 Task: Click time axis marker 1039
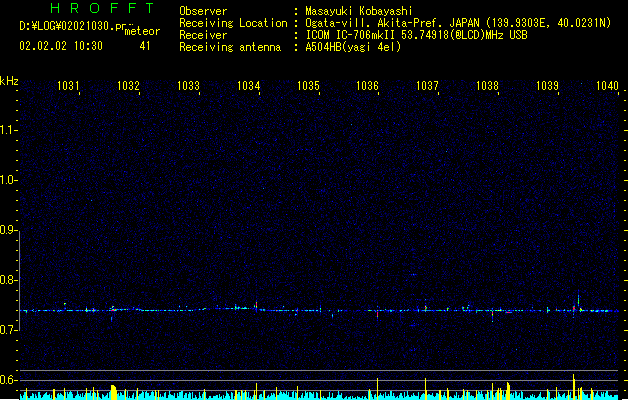[547, 86]
